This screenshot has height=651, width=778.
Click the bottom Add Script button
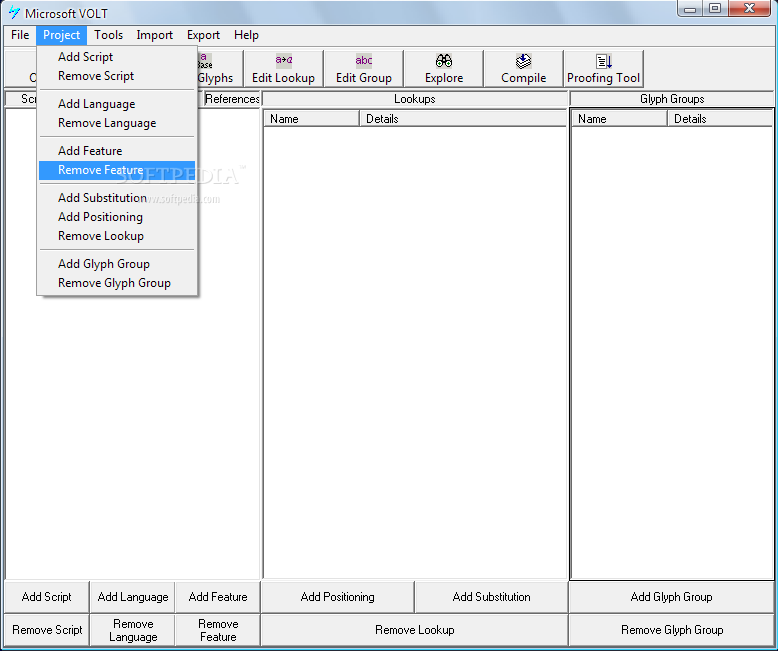point(47,597)
